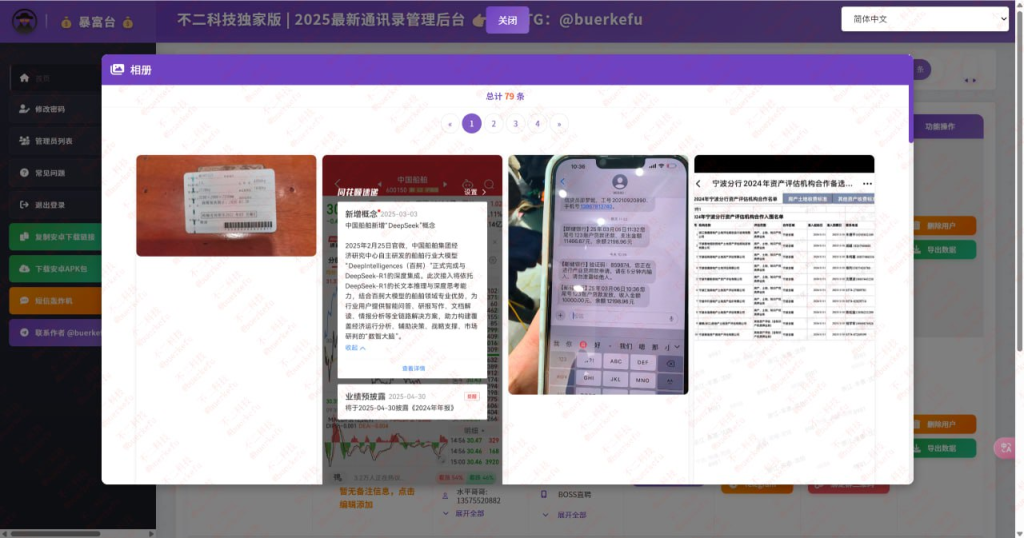Open 修改密码 in the sidebar

[56, 109]
